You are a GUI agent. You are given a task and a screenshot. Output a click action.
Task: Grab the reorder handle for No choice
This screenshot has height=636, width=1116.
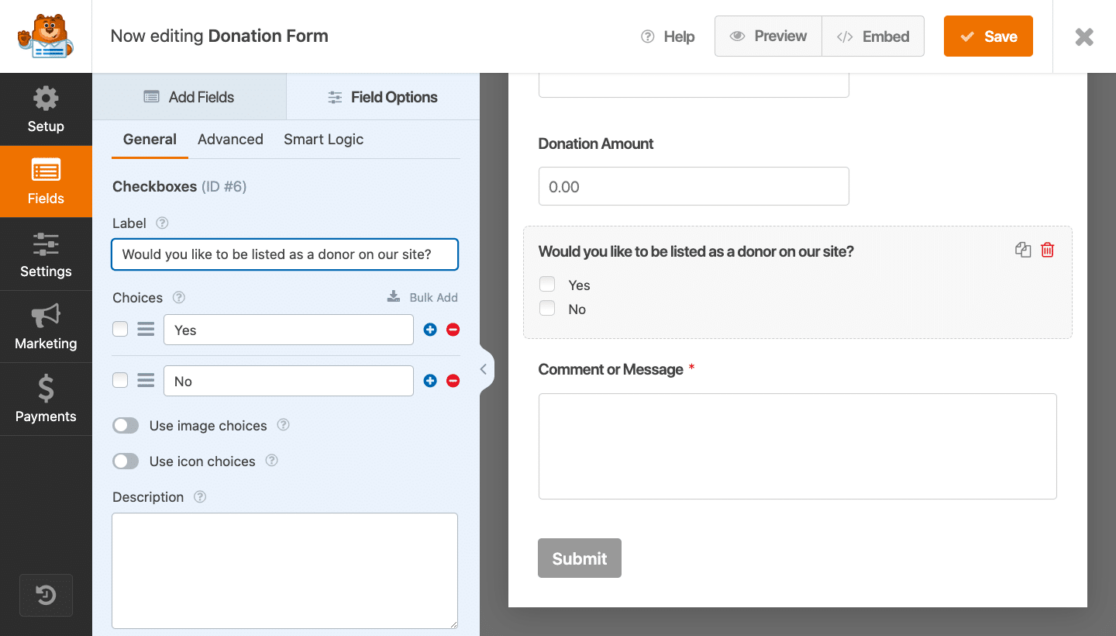146,381
